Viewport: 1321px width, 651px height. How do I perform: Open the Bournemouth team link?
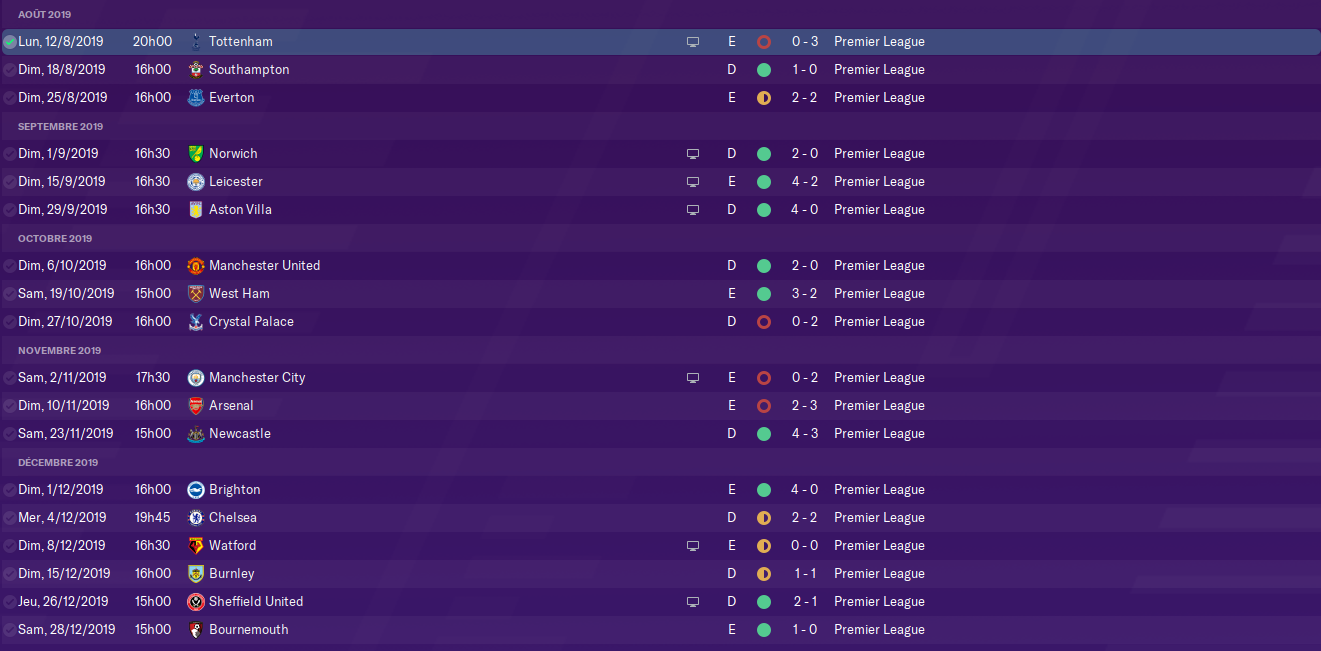coord(249,630)
